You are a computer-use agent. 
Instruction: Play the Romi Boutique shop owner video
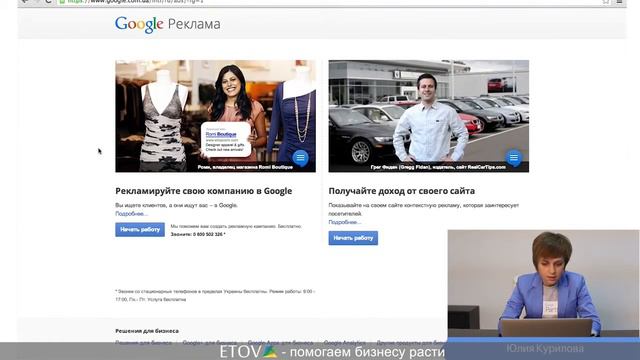click(215, 116)
